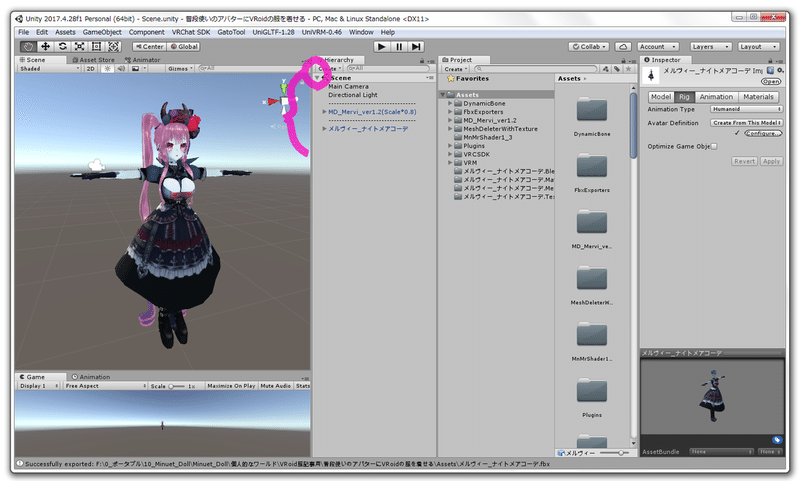Click Save search star icon
Viewport: 800px width, 481px height.
coord(629,69)
